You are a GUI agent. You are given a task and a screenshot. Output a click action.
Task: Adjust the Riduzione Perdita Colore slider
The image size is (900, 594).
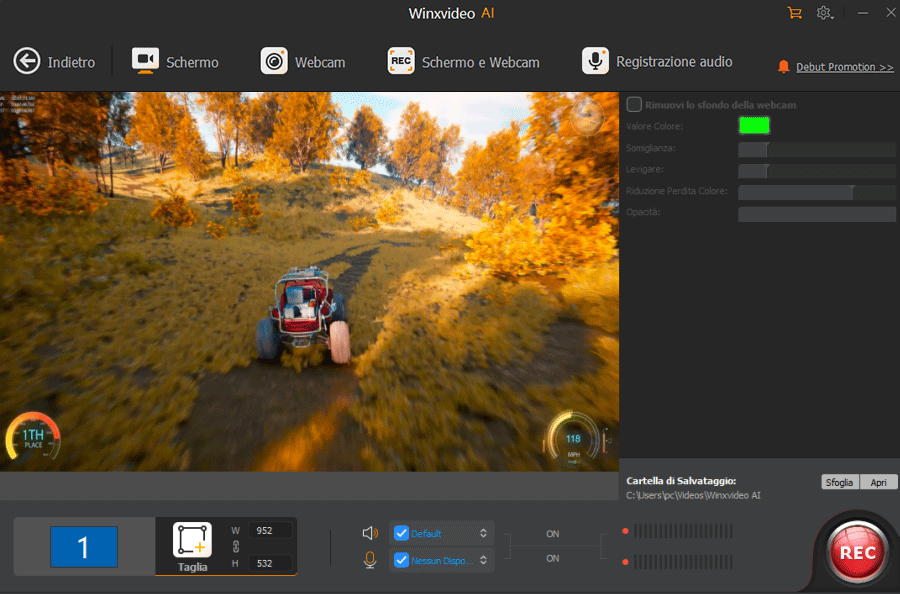point(817,192)
